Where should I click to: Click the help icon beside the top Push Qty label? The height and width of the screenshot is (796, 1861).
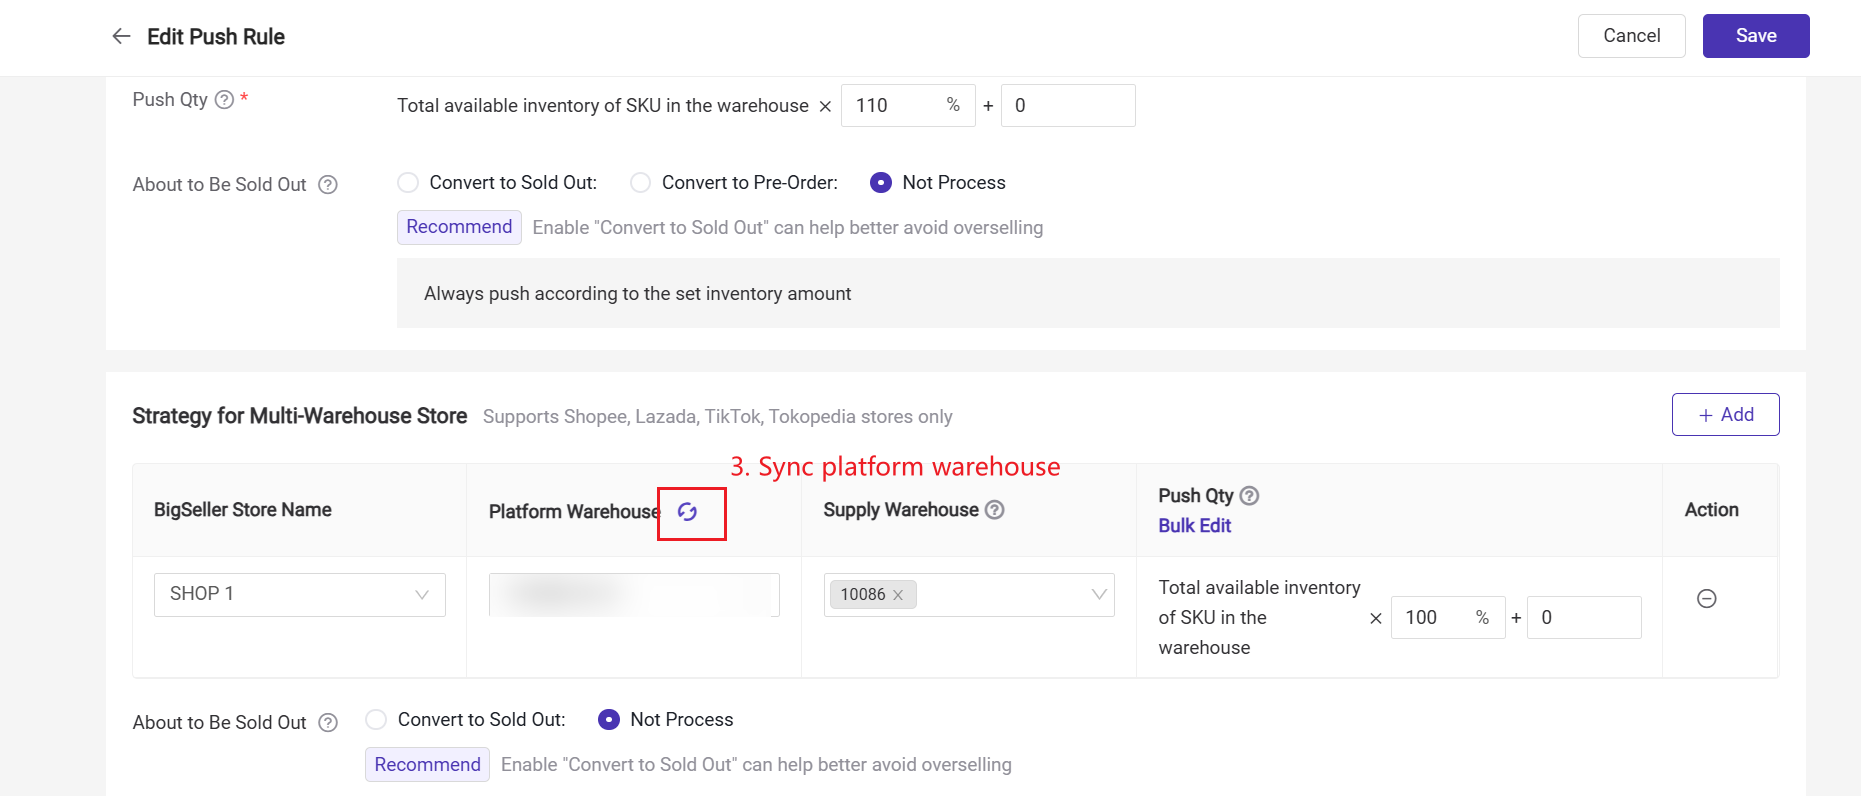tap(225, 100)
